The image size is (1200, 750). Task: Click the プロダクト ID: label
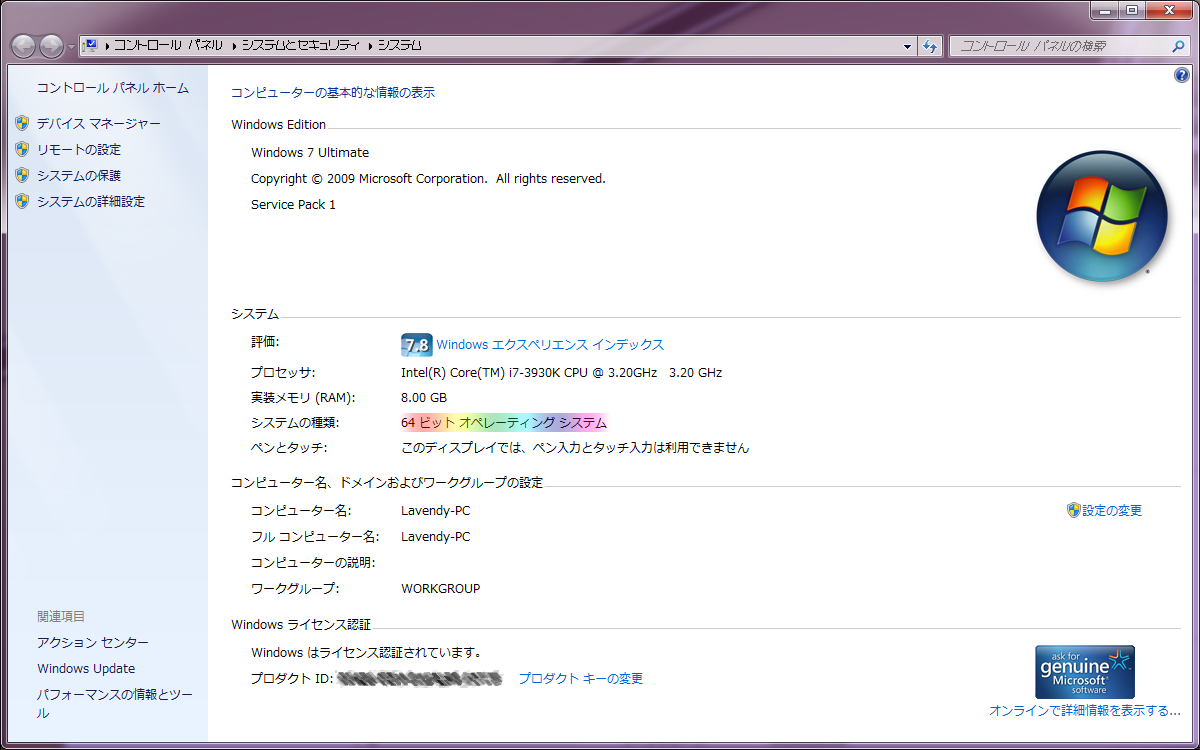290,678
